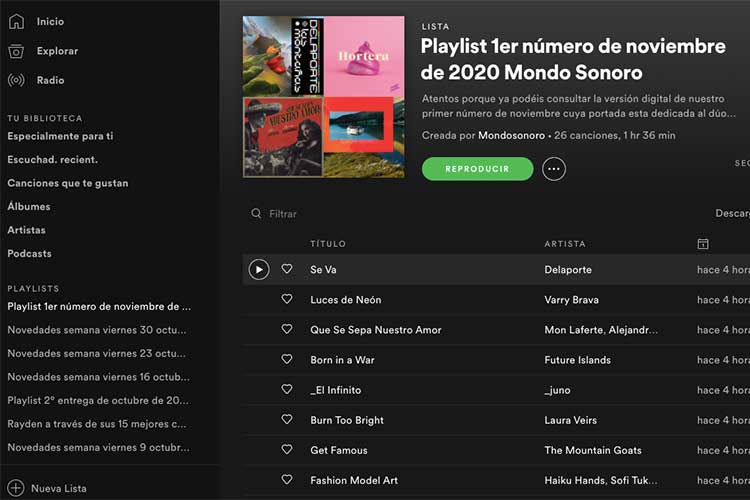This screenshot has height=500, width=750.
Task: Select the track title Burn Too Bright
Action: pyautogui.click(x=347, y=421)
